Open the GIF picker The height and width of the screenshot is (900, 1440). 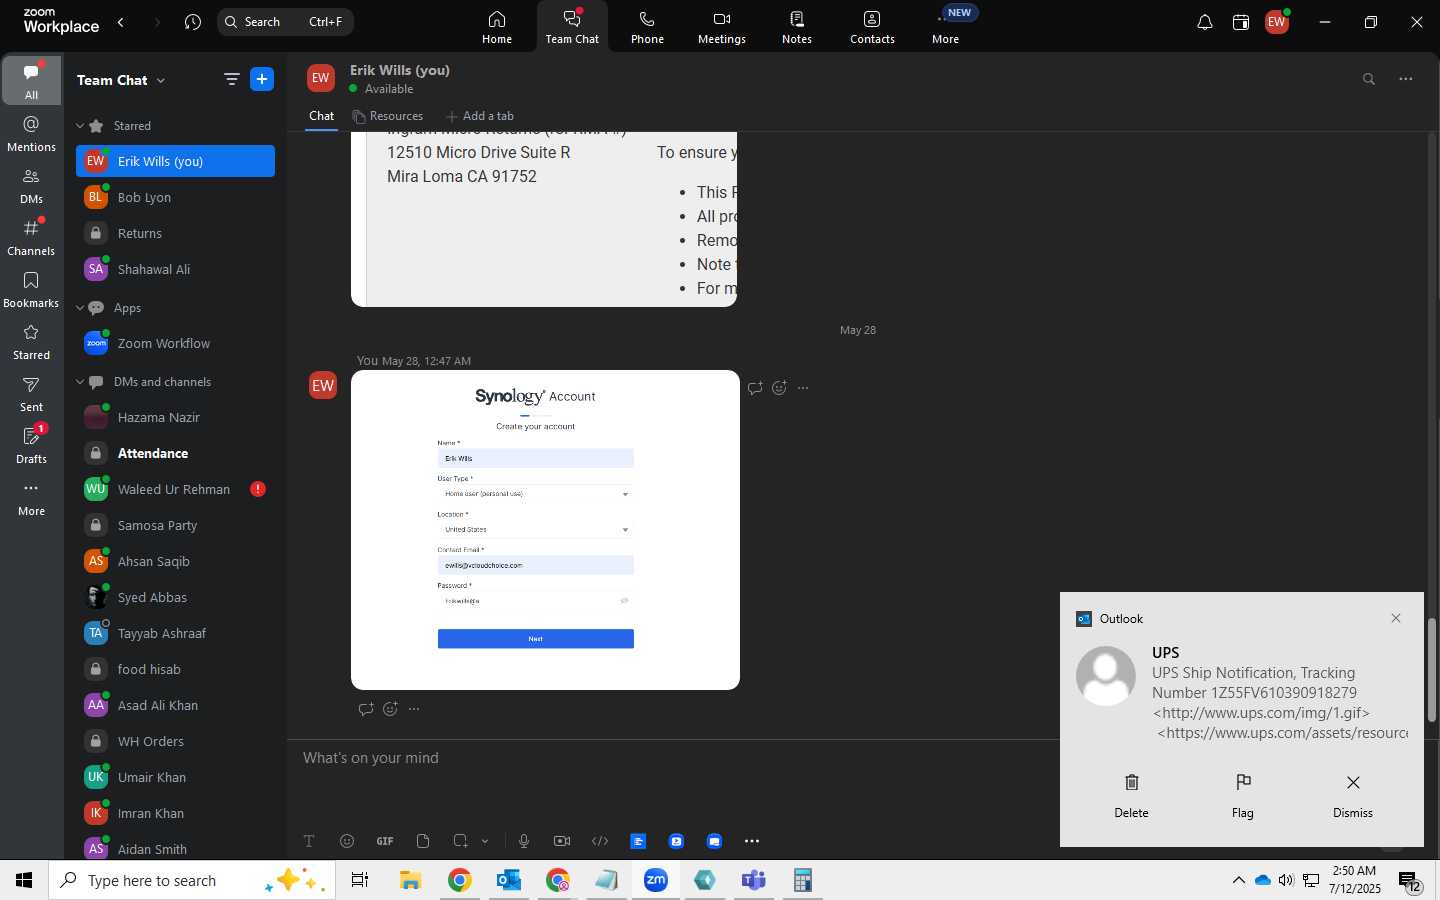[x=385, y=841]
